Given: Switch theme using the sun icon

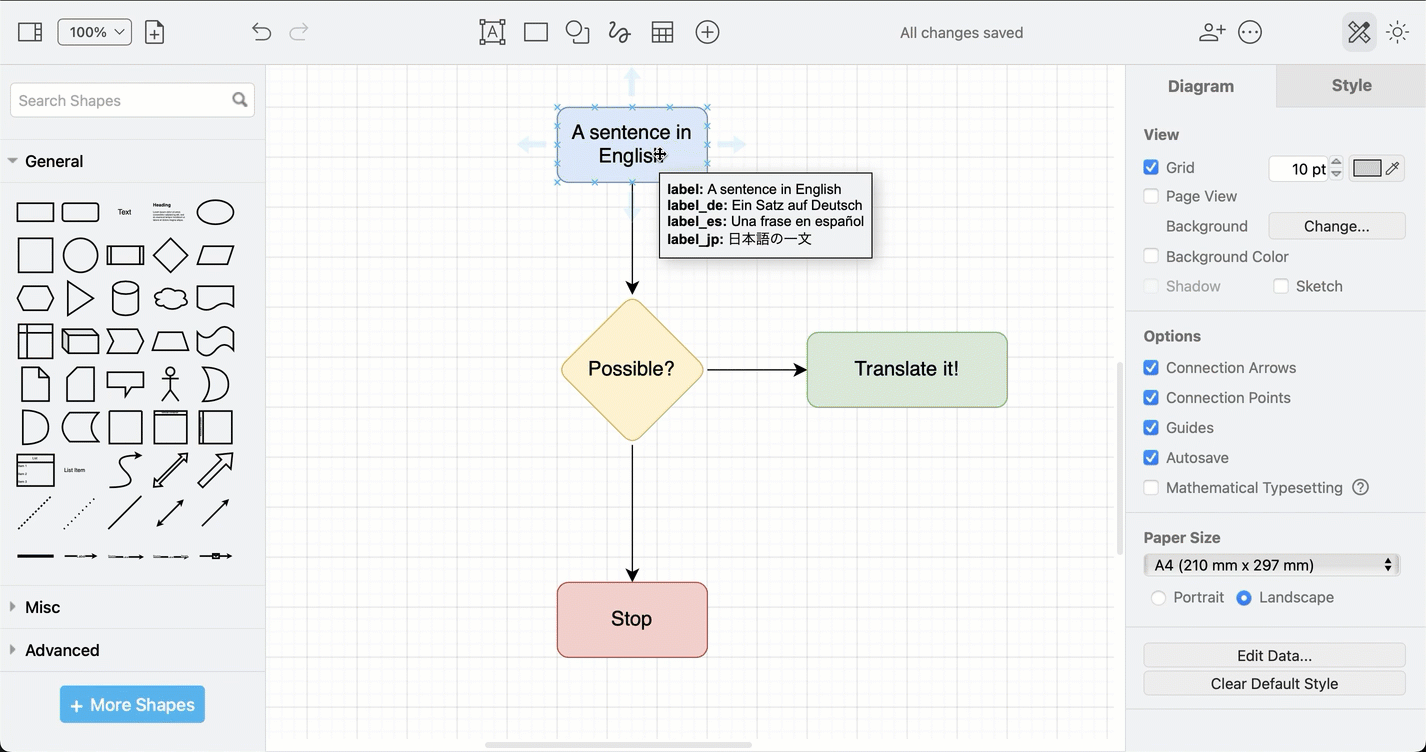Looking at the screenshot, I should point(1397,32).
